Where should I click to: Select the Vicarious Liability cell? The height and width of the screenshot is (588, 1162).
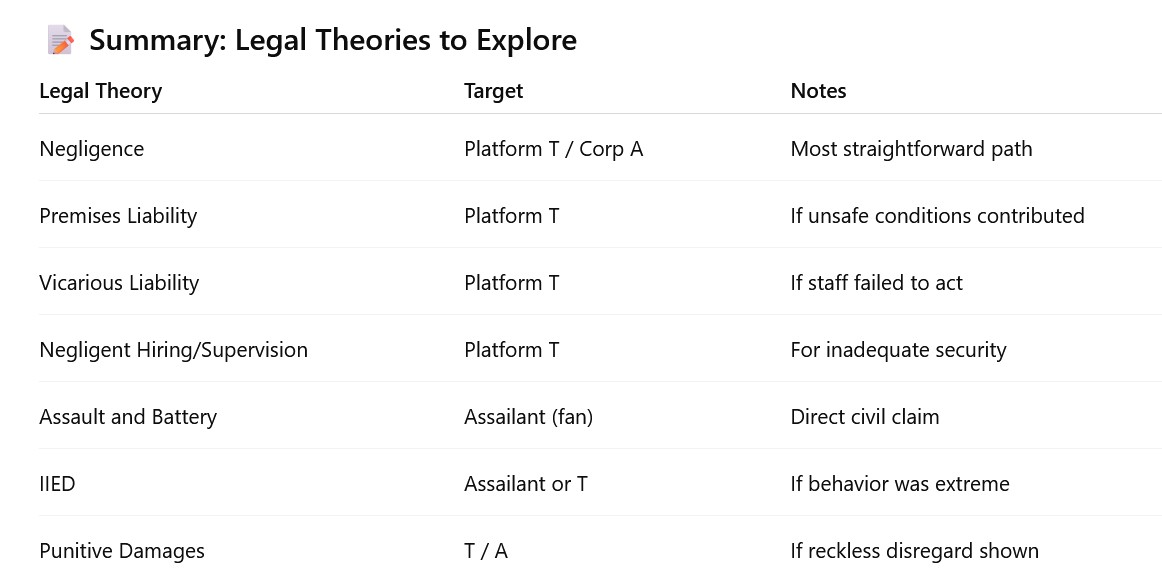tap(119, 283)
